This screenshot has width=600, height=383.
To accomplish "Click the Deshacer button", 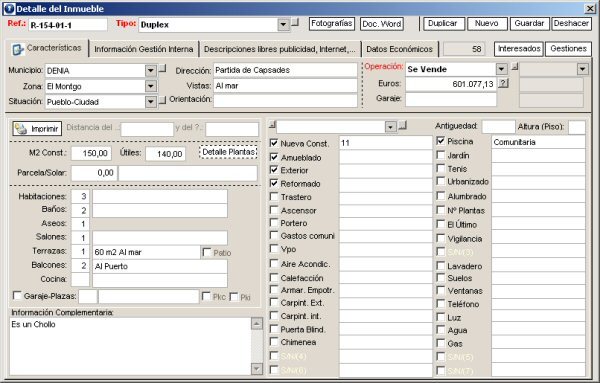I will point(571,23).
